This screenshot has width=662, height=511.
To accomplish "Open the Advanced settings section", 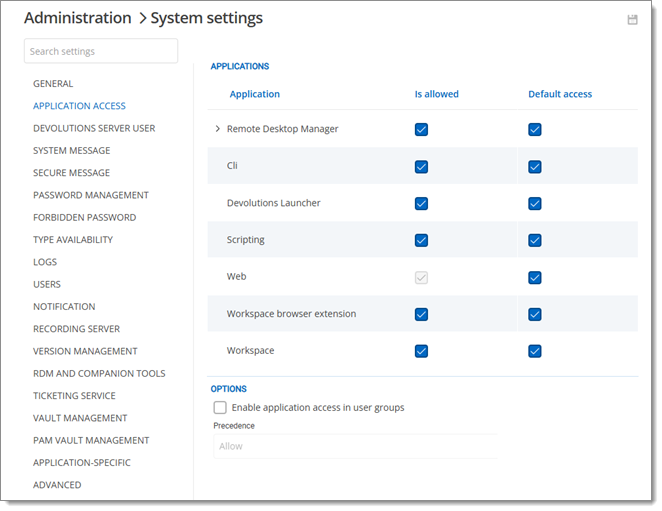I will [57, 485].
